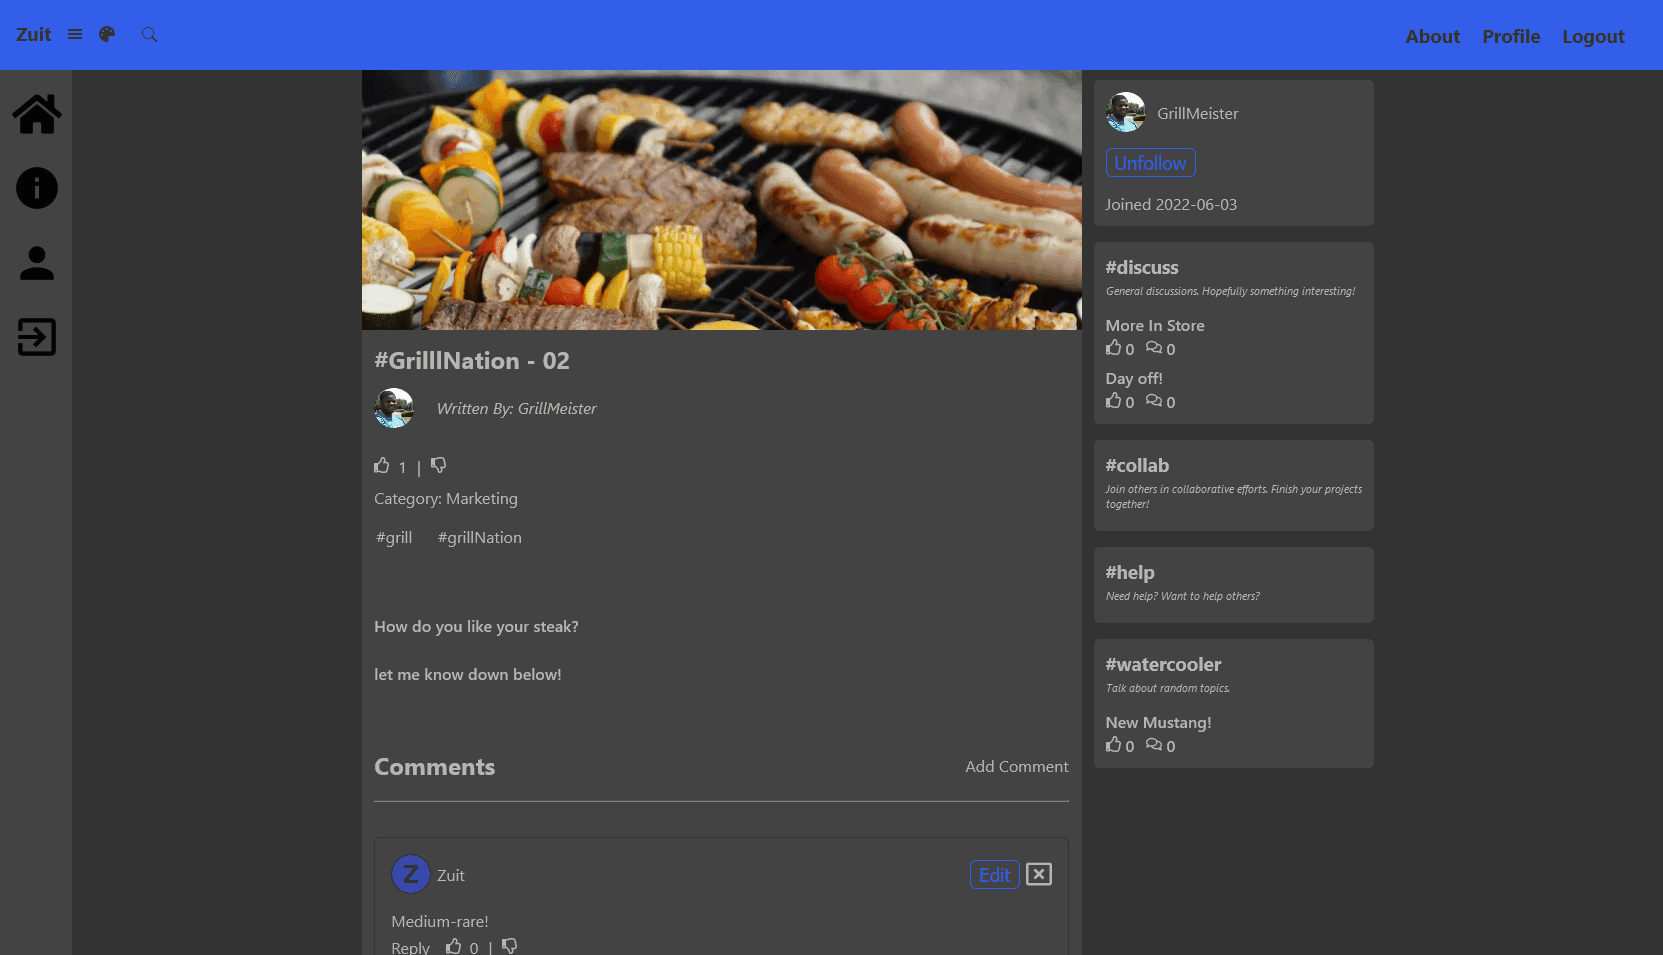This screenshot has height=955, width=1663.
Task: Click like icon under More In Store
Action: coord(1114,347)
